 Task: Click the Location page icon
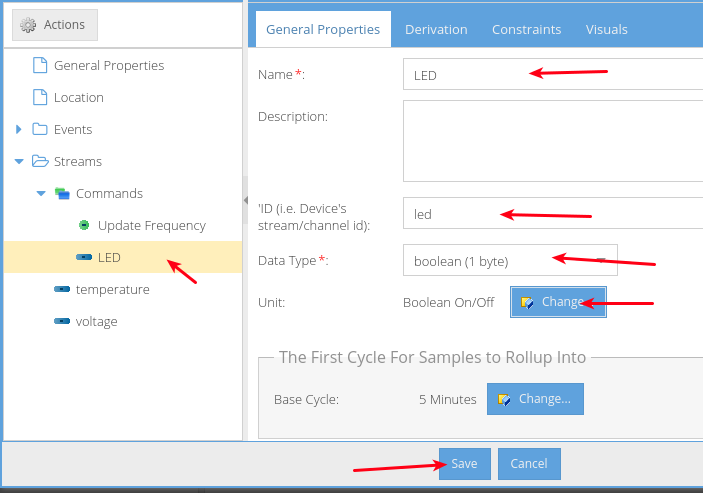(x=40, y=98)
